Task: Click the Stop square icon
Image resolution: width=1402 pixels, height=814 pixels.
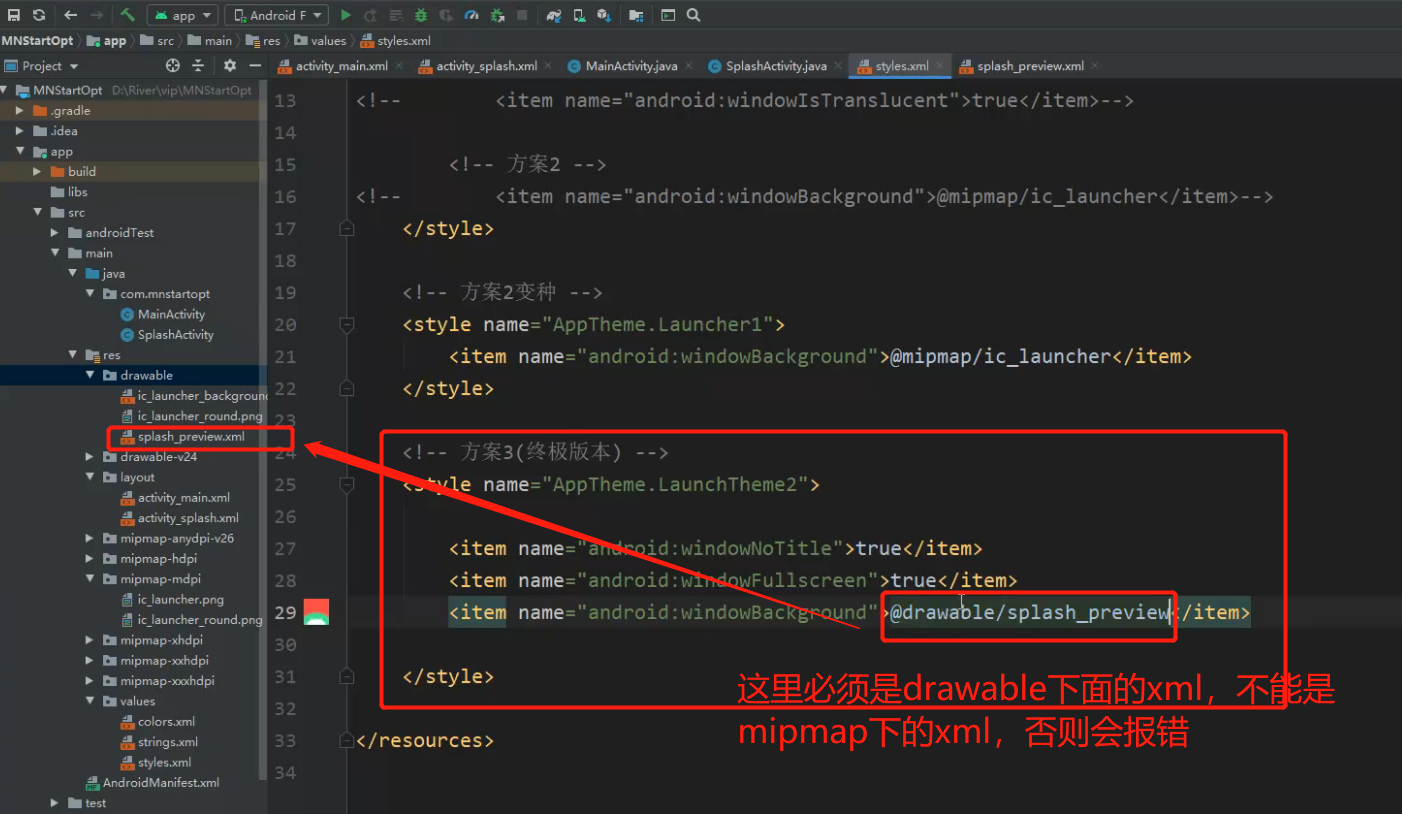Action: tap(522, 15)
